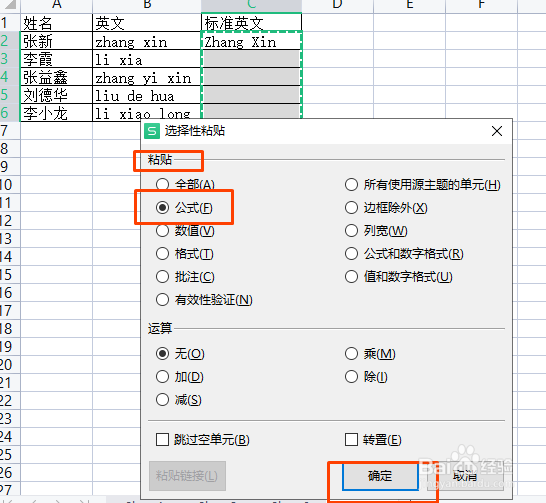Select operation 乘(M)
This screenshot has width=546, height=503.
pos(370,354)
